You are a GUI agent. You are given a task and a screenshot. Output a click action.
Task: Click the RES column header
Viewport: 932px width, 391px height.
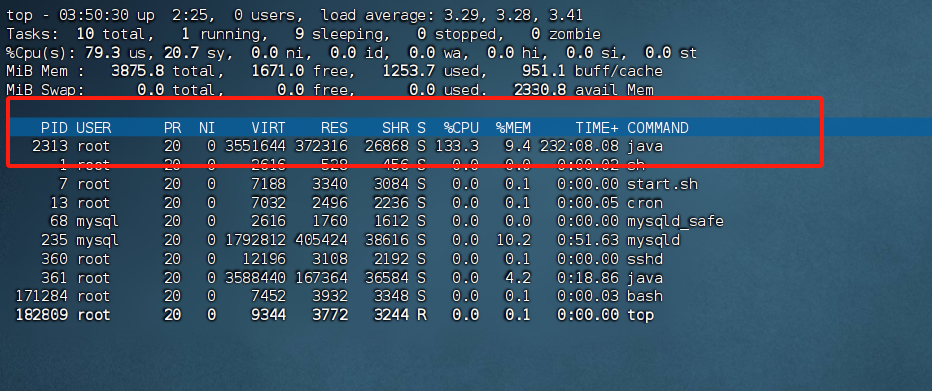334,128
